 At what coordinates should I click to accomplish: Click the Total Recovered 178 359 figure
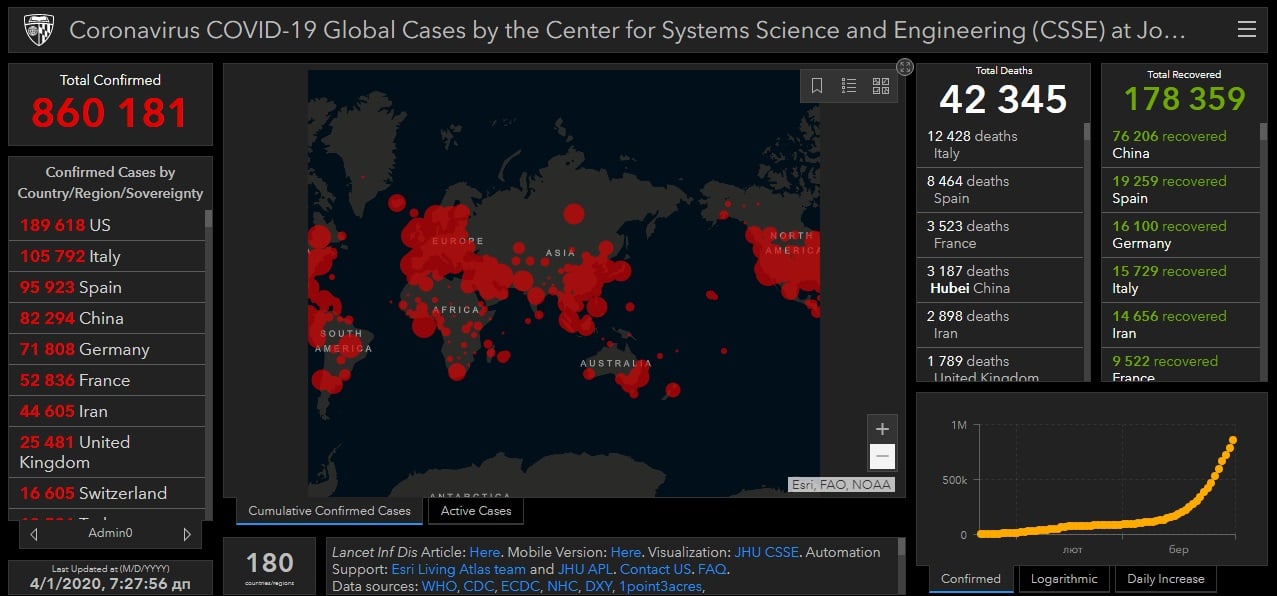1185,99
